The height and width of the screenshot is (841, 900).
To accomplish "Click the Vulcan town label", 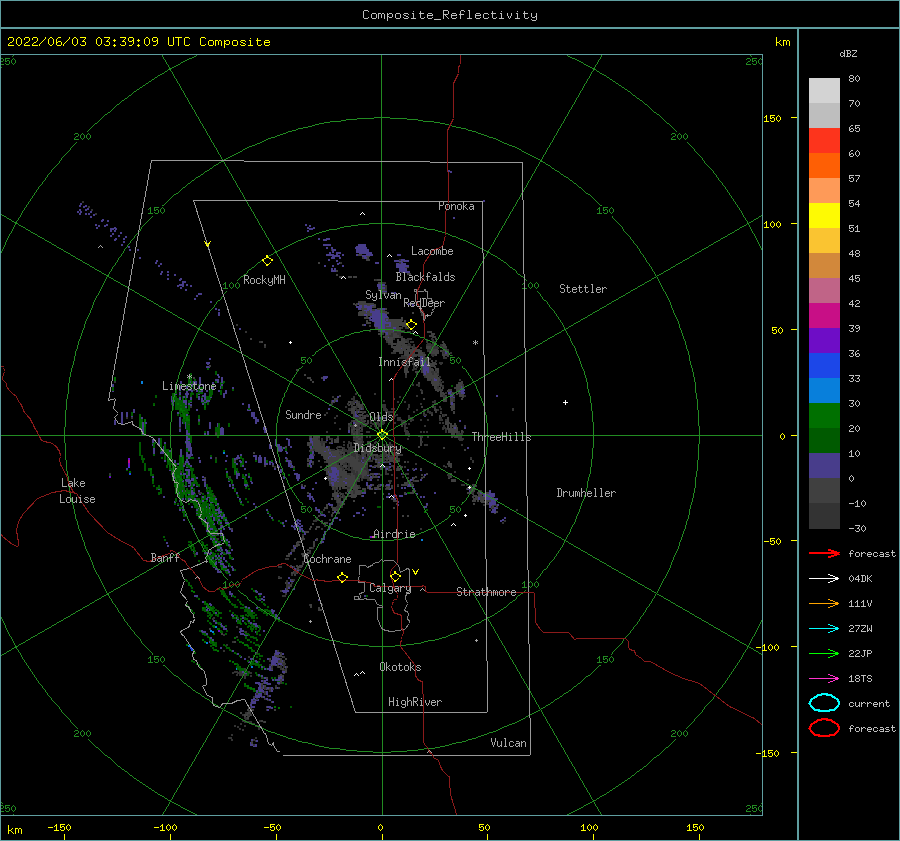I will 509,743.
